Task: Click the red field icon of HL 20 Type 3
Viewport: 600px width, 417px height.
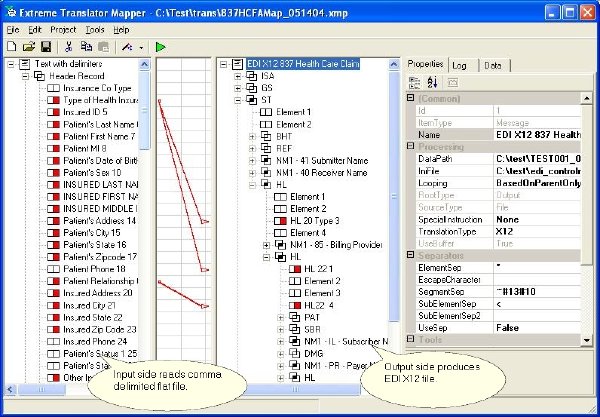Action: coord(280,221)
